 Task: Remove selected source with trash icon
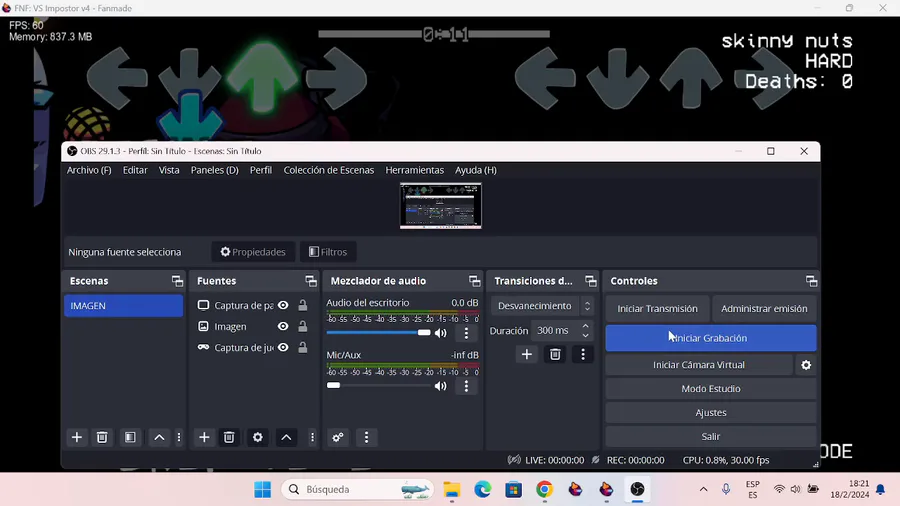tap(229, 437)
